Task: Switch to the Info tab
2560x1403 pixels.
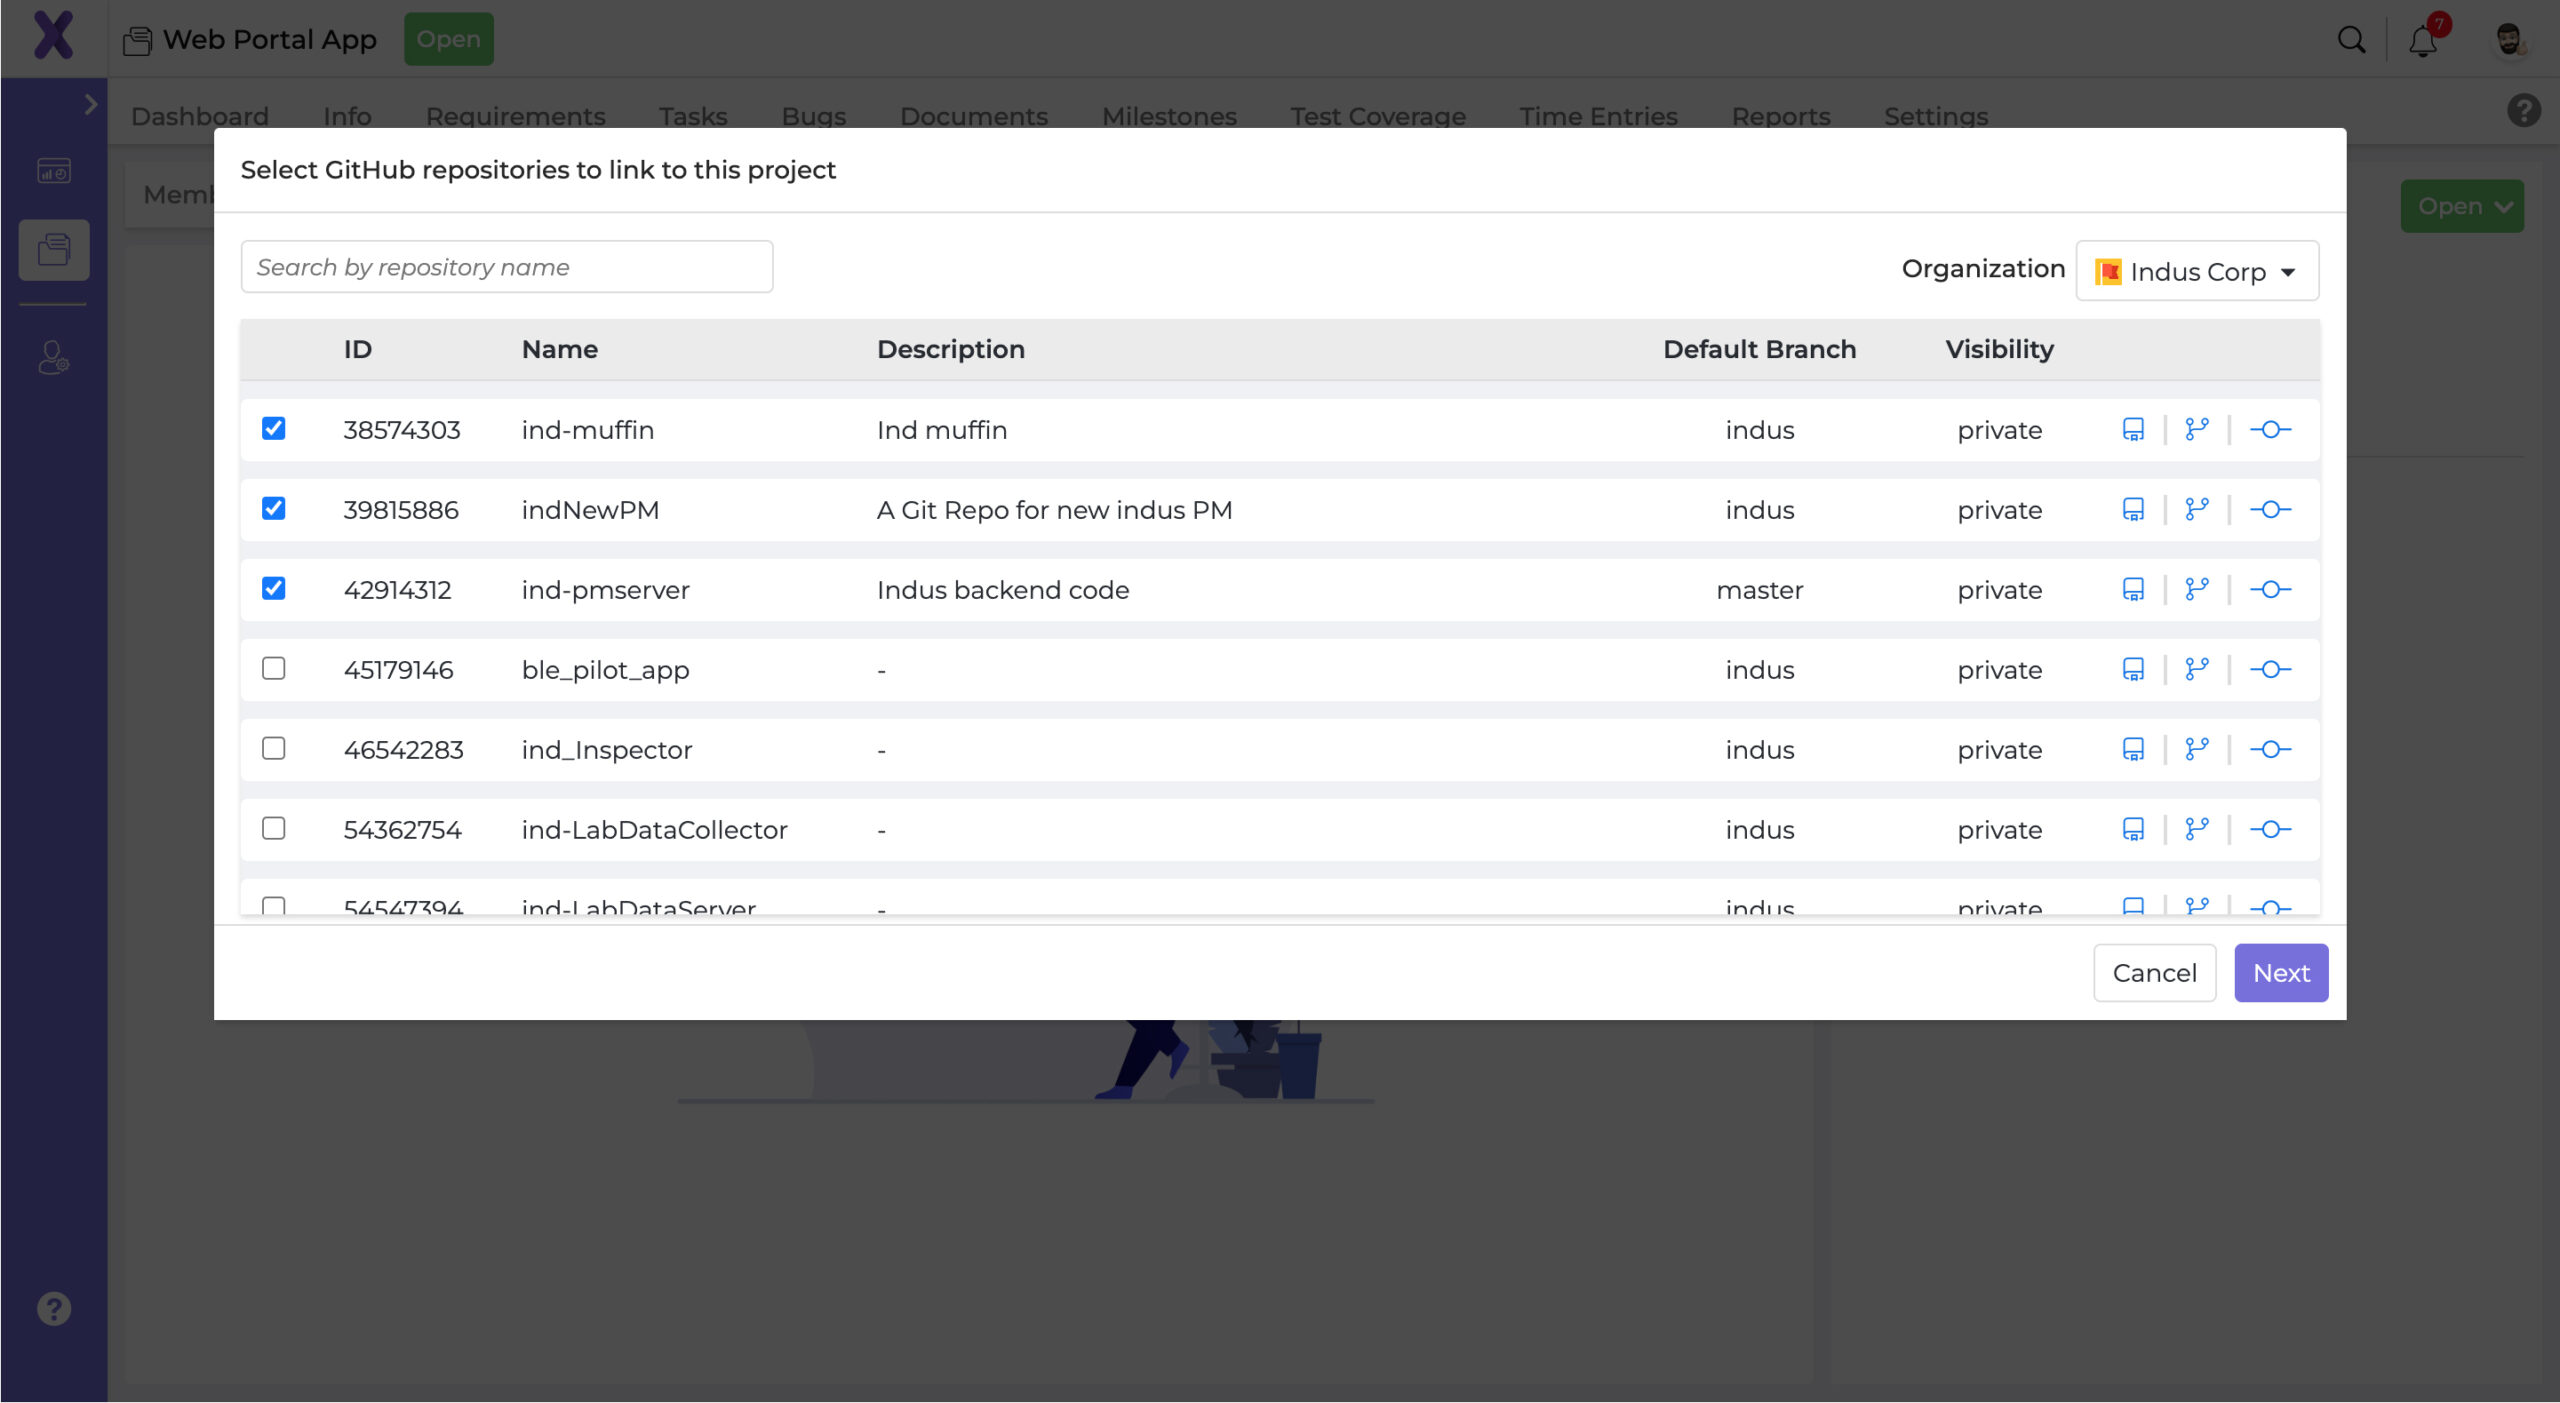Action: point(347,116)
